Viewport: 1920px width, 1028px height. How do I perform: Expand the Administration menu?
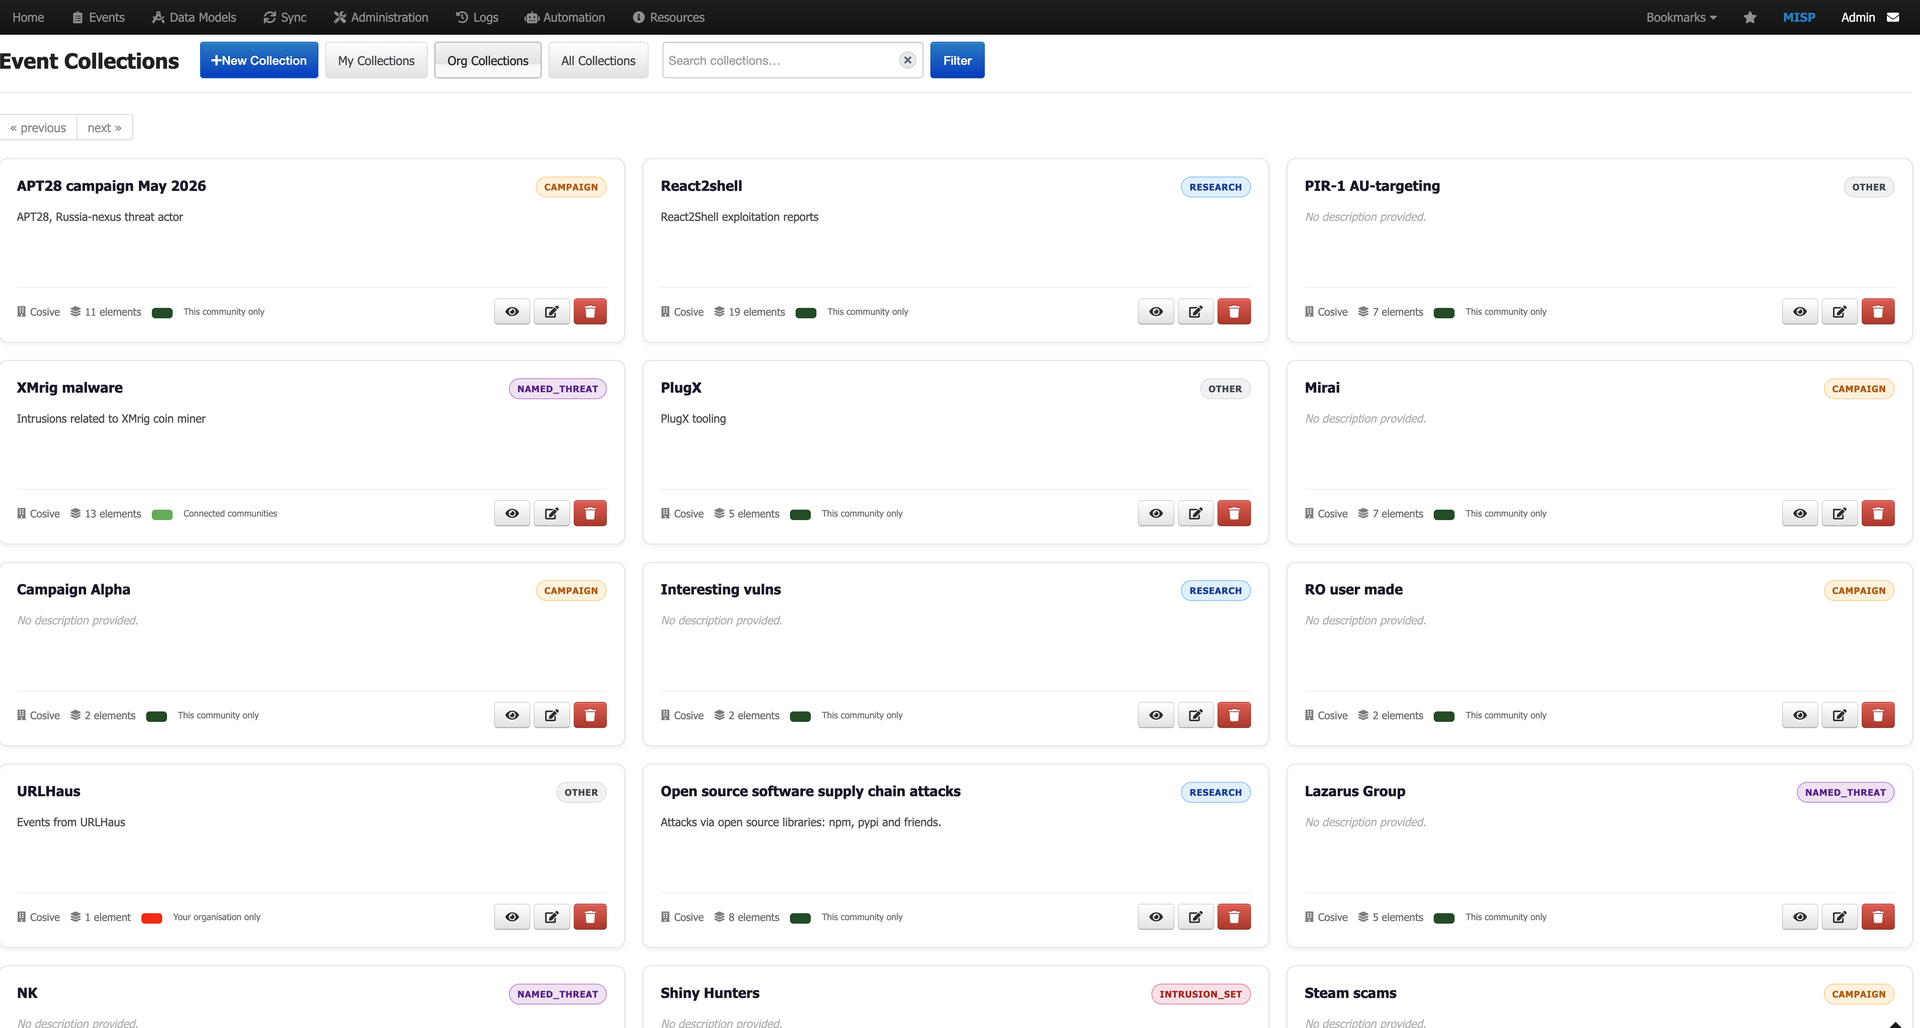[x=381, y=17]
